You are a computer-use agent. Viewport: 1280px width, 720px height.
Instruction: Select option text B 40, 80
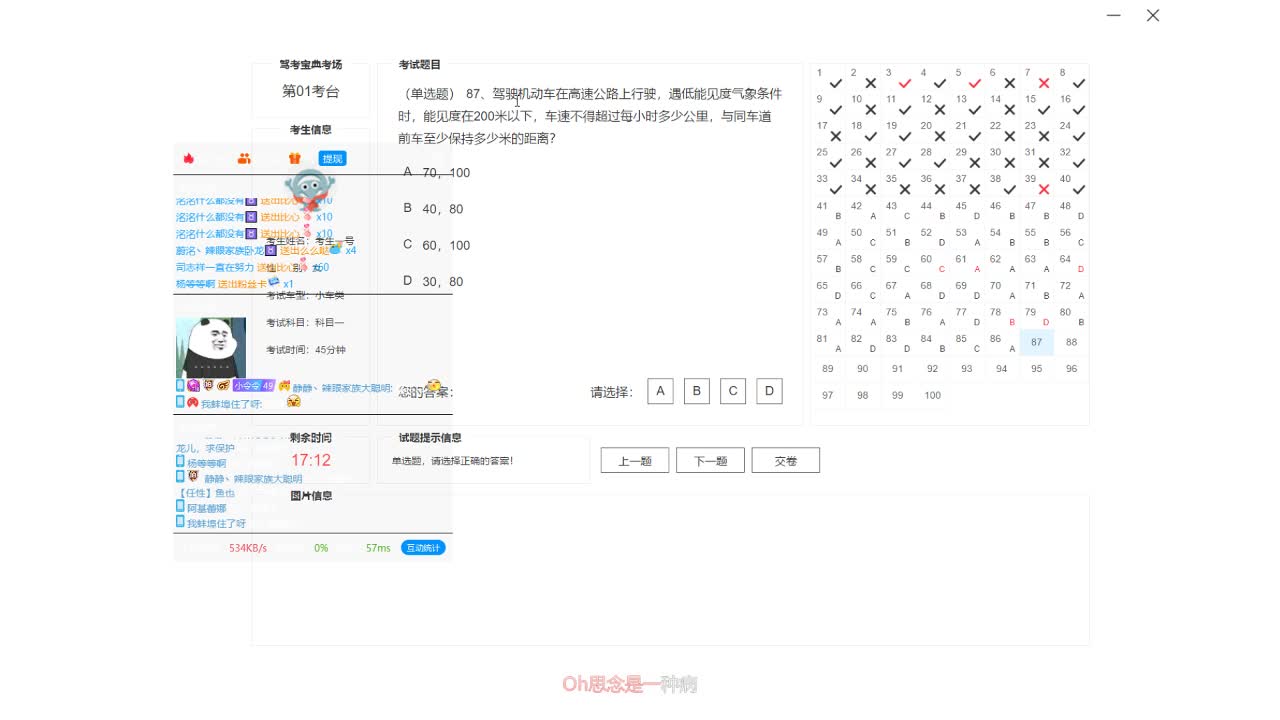pyautogui.click(x=433, y=209)
